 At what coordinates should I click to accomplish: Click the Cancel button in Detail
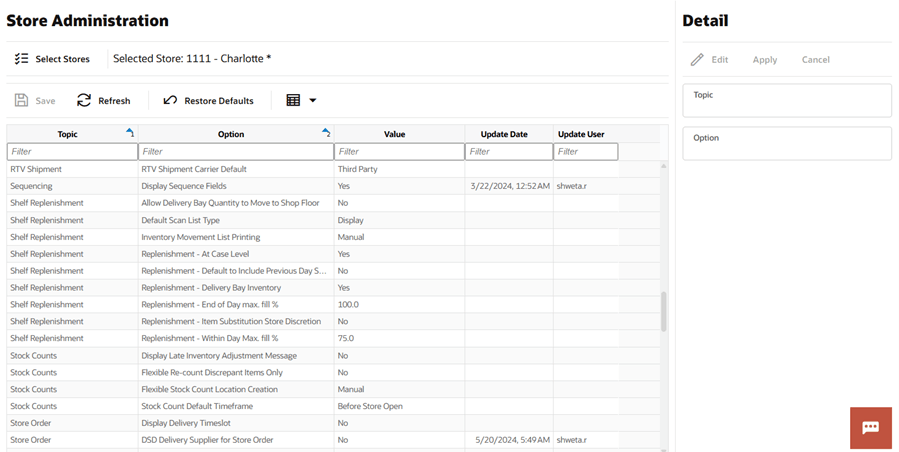pyautogui.click(x=815, y=60)
